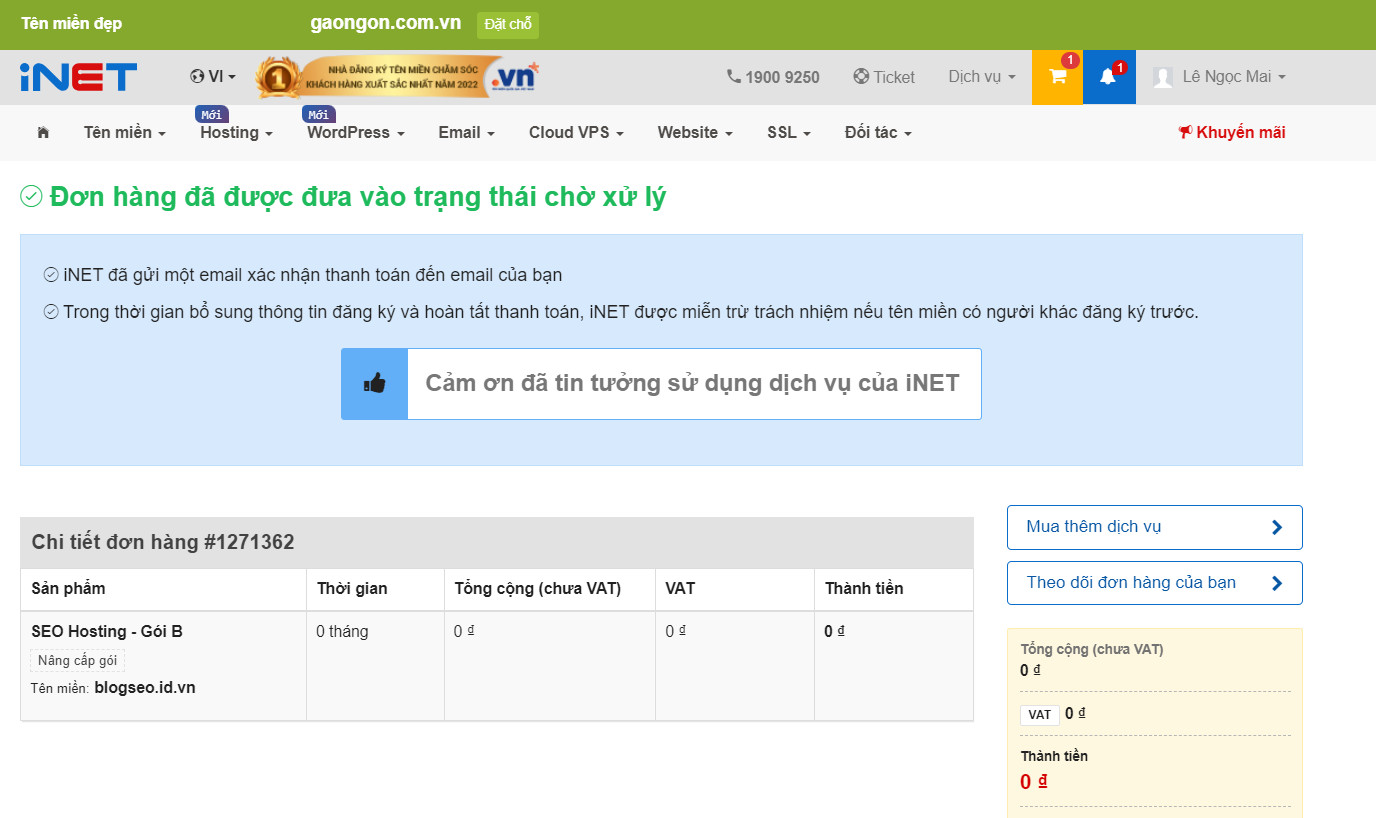The width and height of the screenshot is (1376, 818).
Task: Expand the Tên miền menu
Action: [125, 133]
